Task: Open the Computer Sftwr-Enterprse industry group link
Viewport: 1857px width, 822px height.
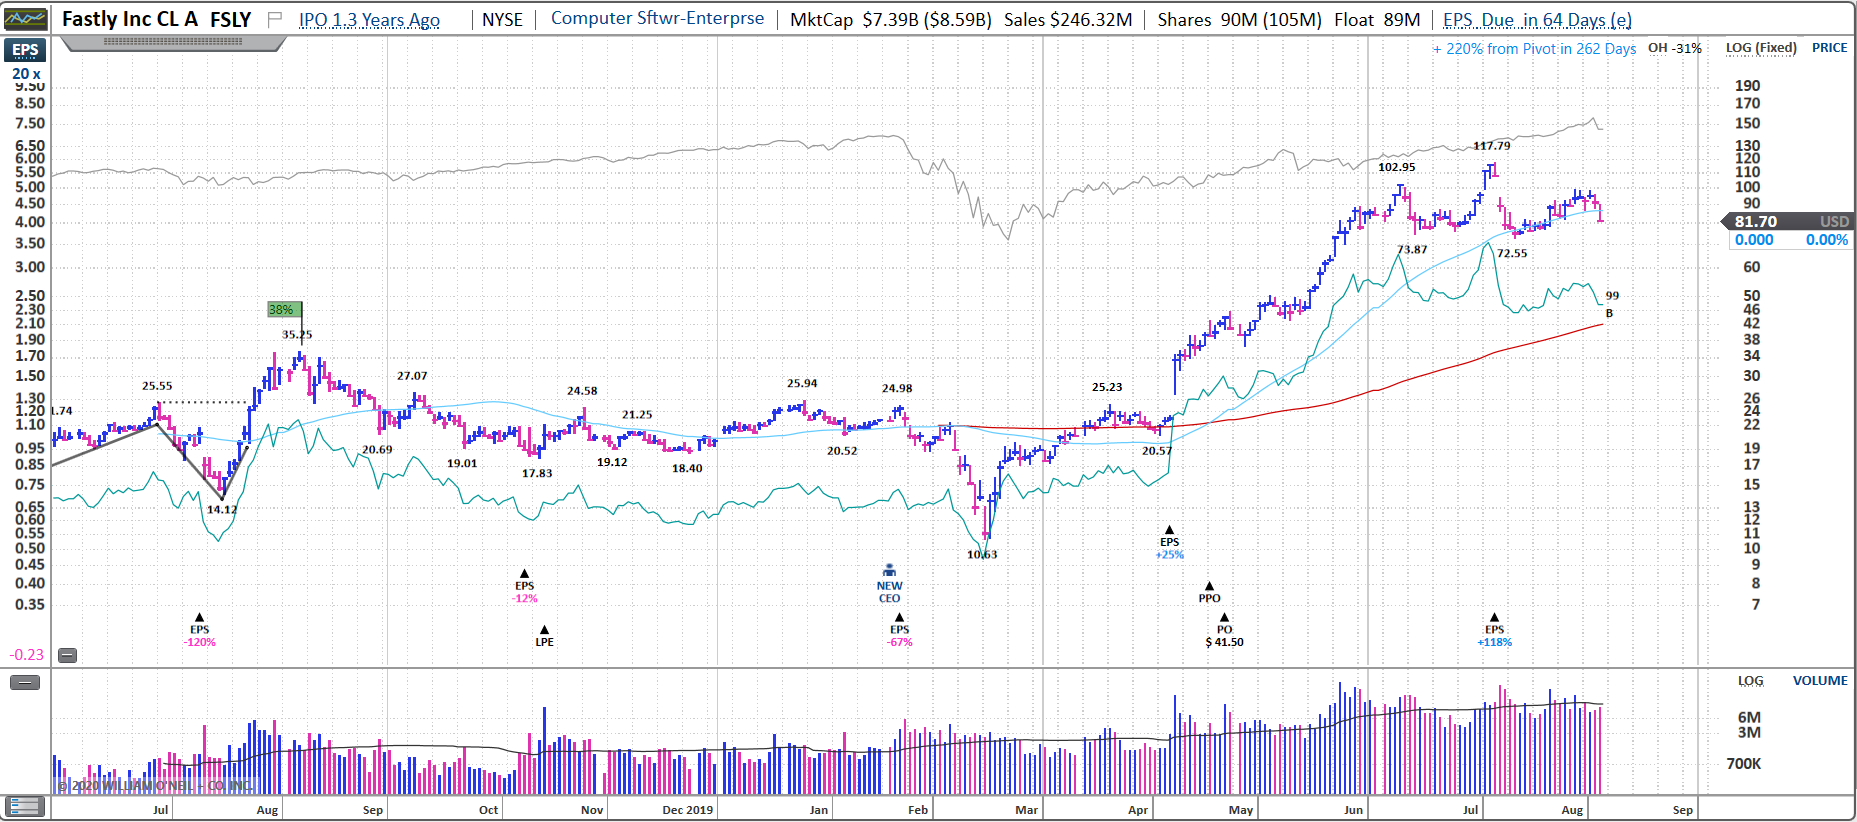Action: (657, 18)
